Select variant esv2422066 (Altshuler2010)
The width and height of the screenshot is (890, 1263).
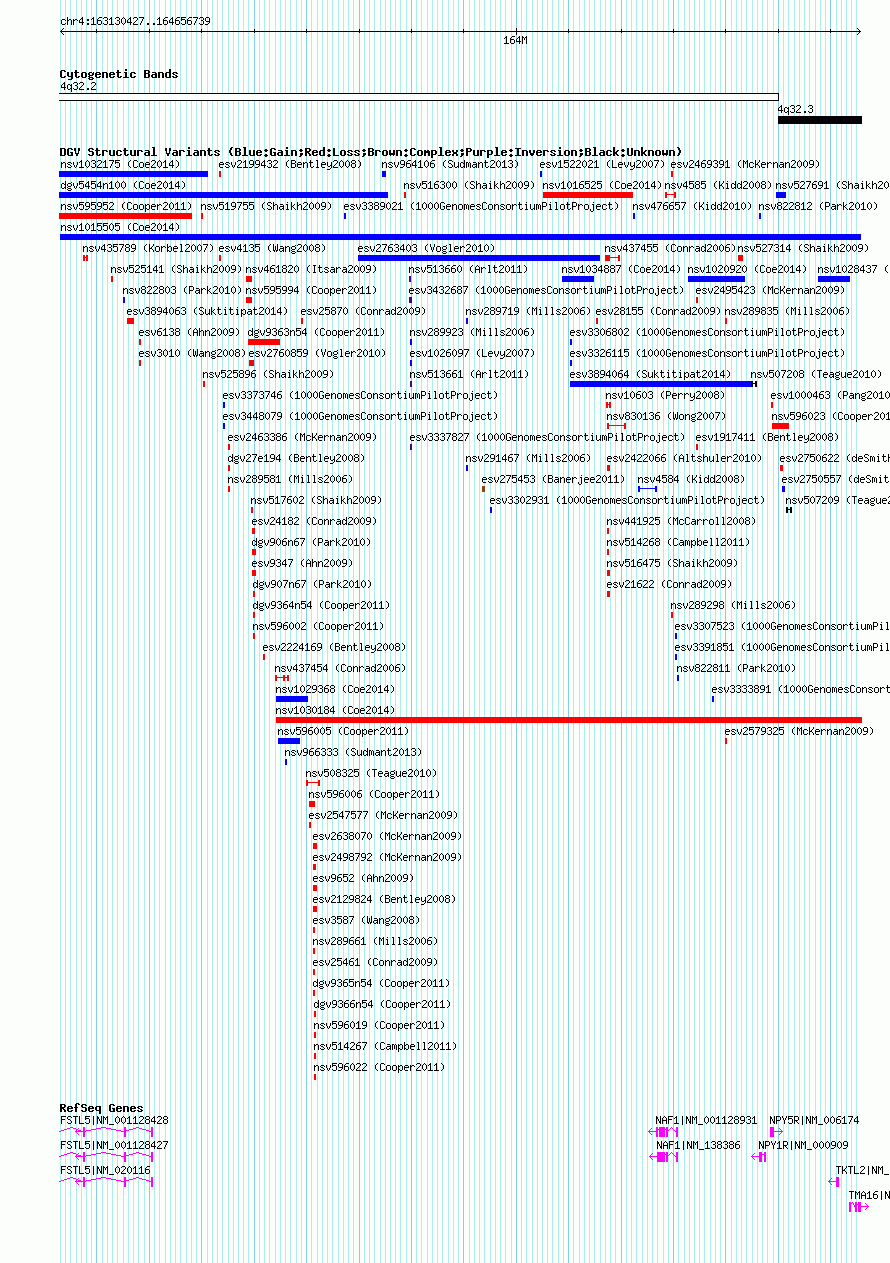[684, 458]
